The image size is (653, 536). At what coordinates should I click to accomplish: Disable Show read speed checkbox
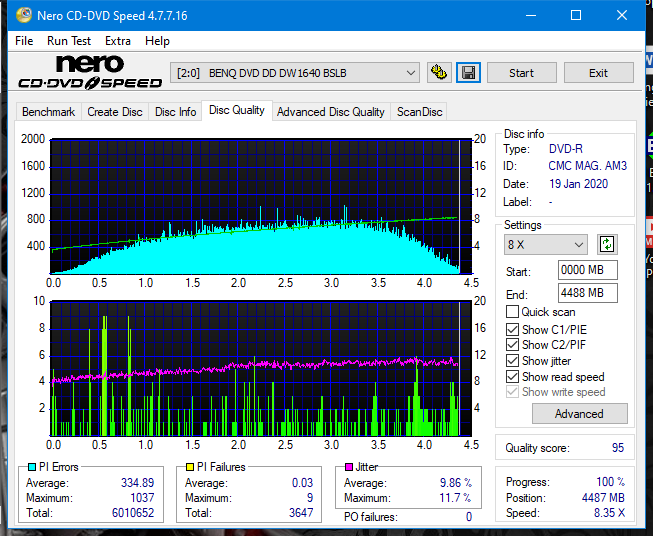(x=512, y=376)
